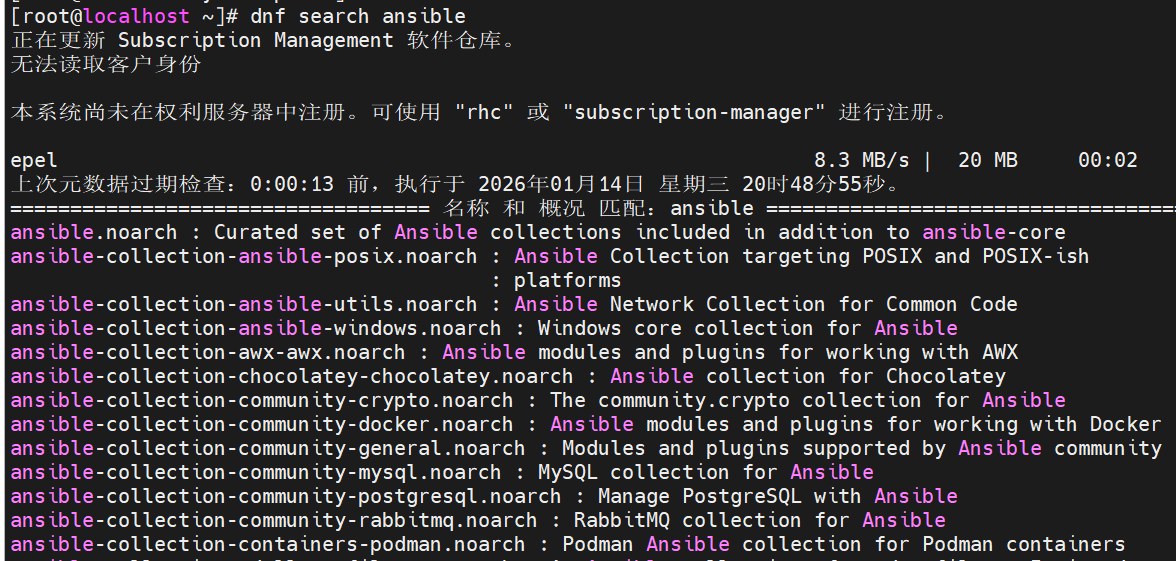
Task: Click the elapsed time '00:02'
Action: [x=1108, y=160]
